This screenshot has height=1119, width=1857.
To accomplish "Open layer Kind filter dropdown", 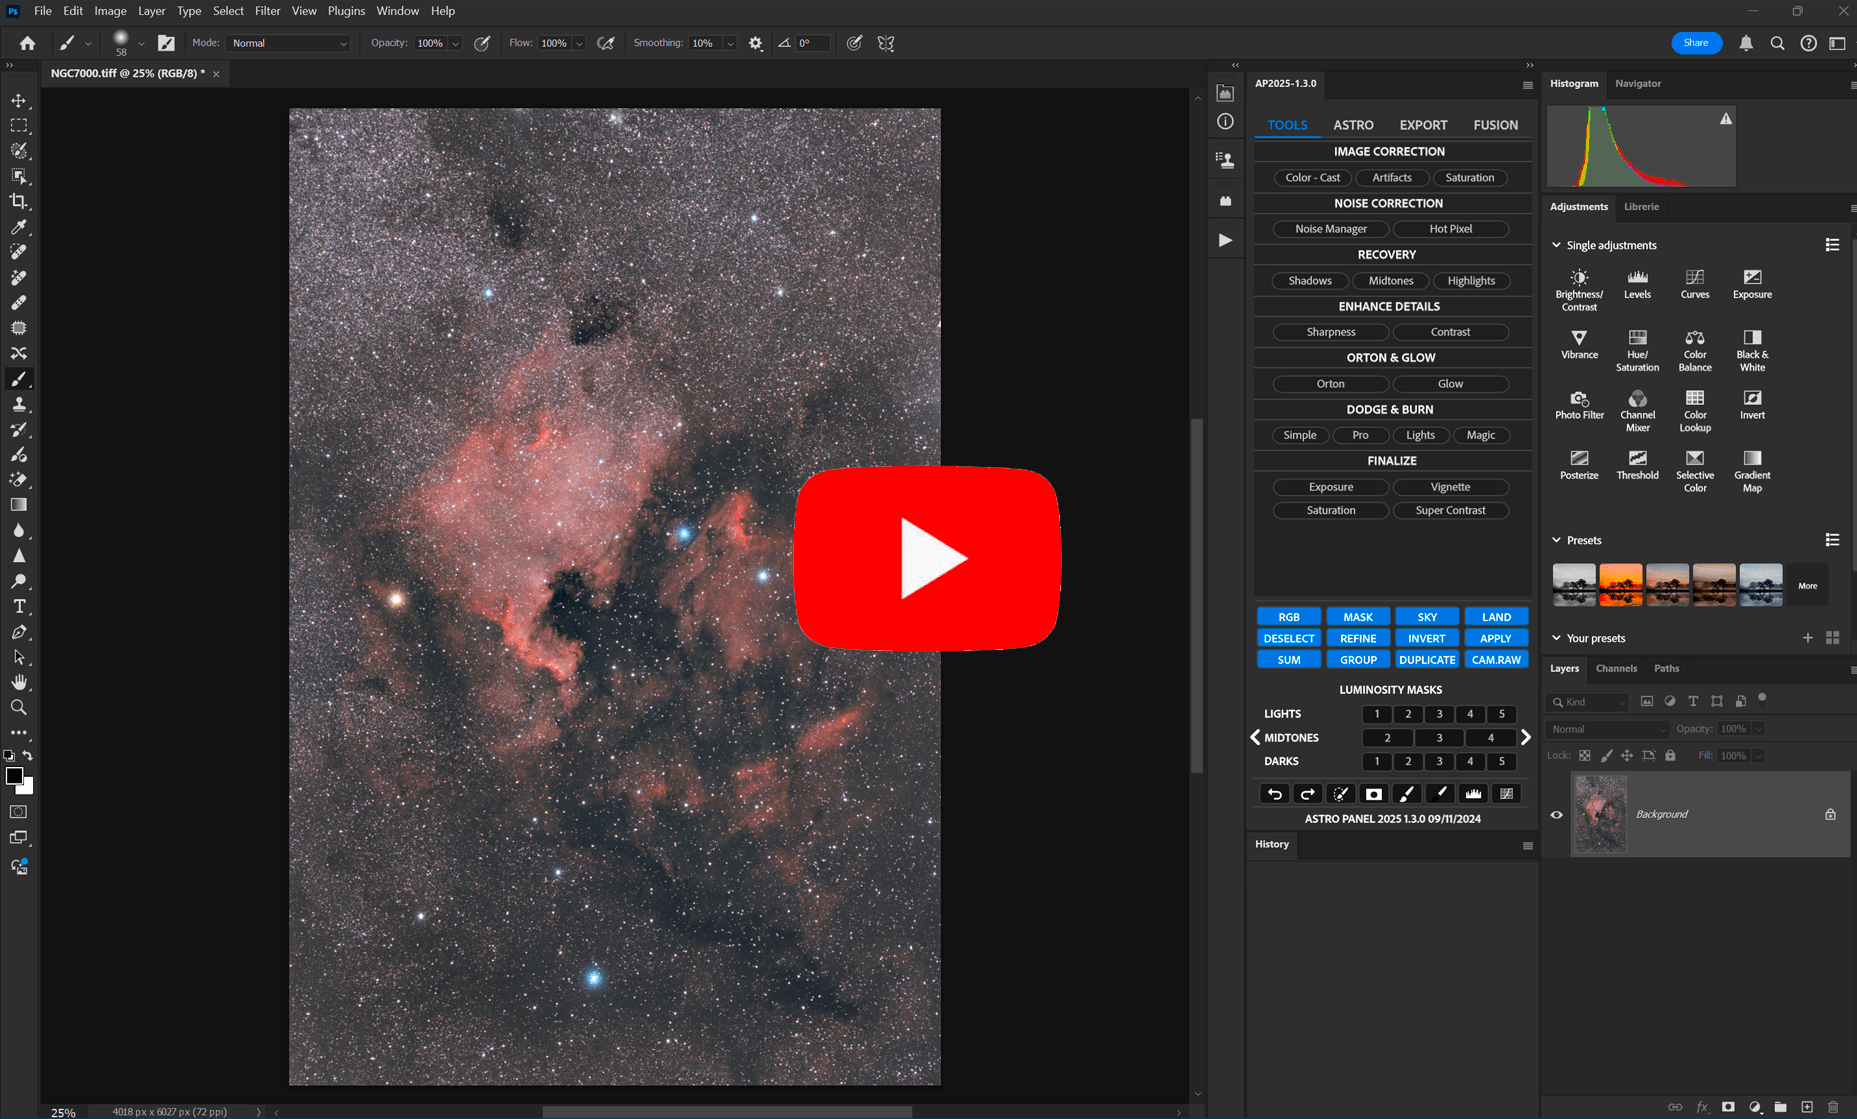I will click(x=1588, y=702).
